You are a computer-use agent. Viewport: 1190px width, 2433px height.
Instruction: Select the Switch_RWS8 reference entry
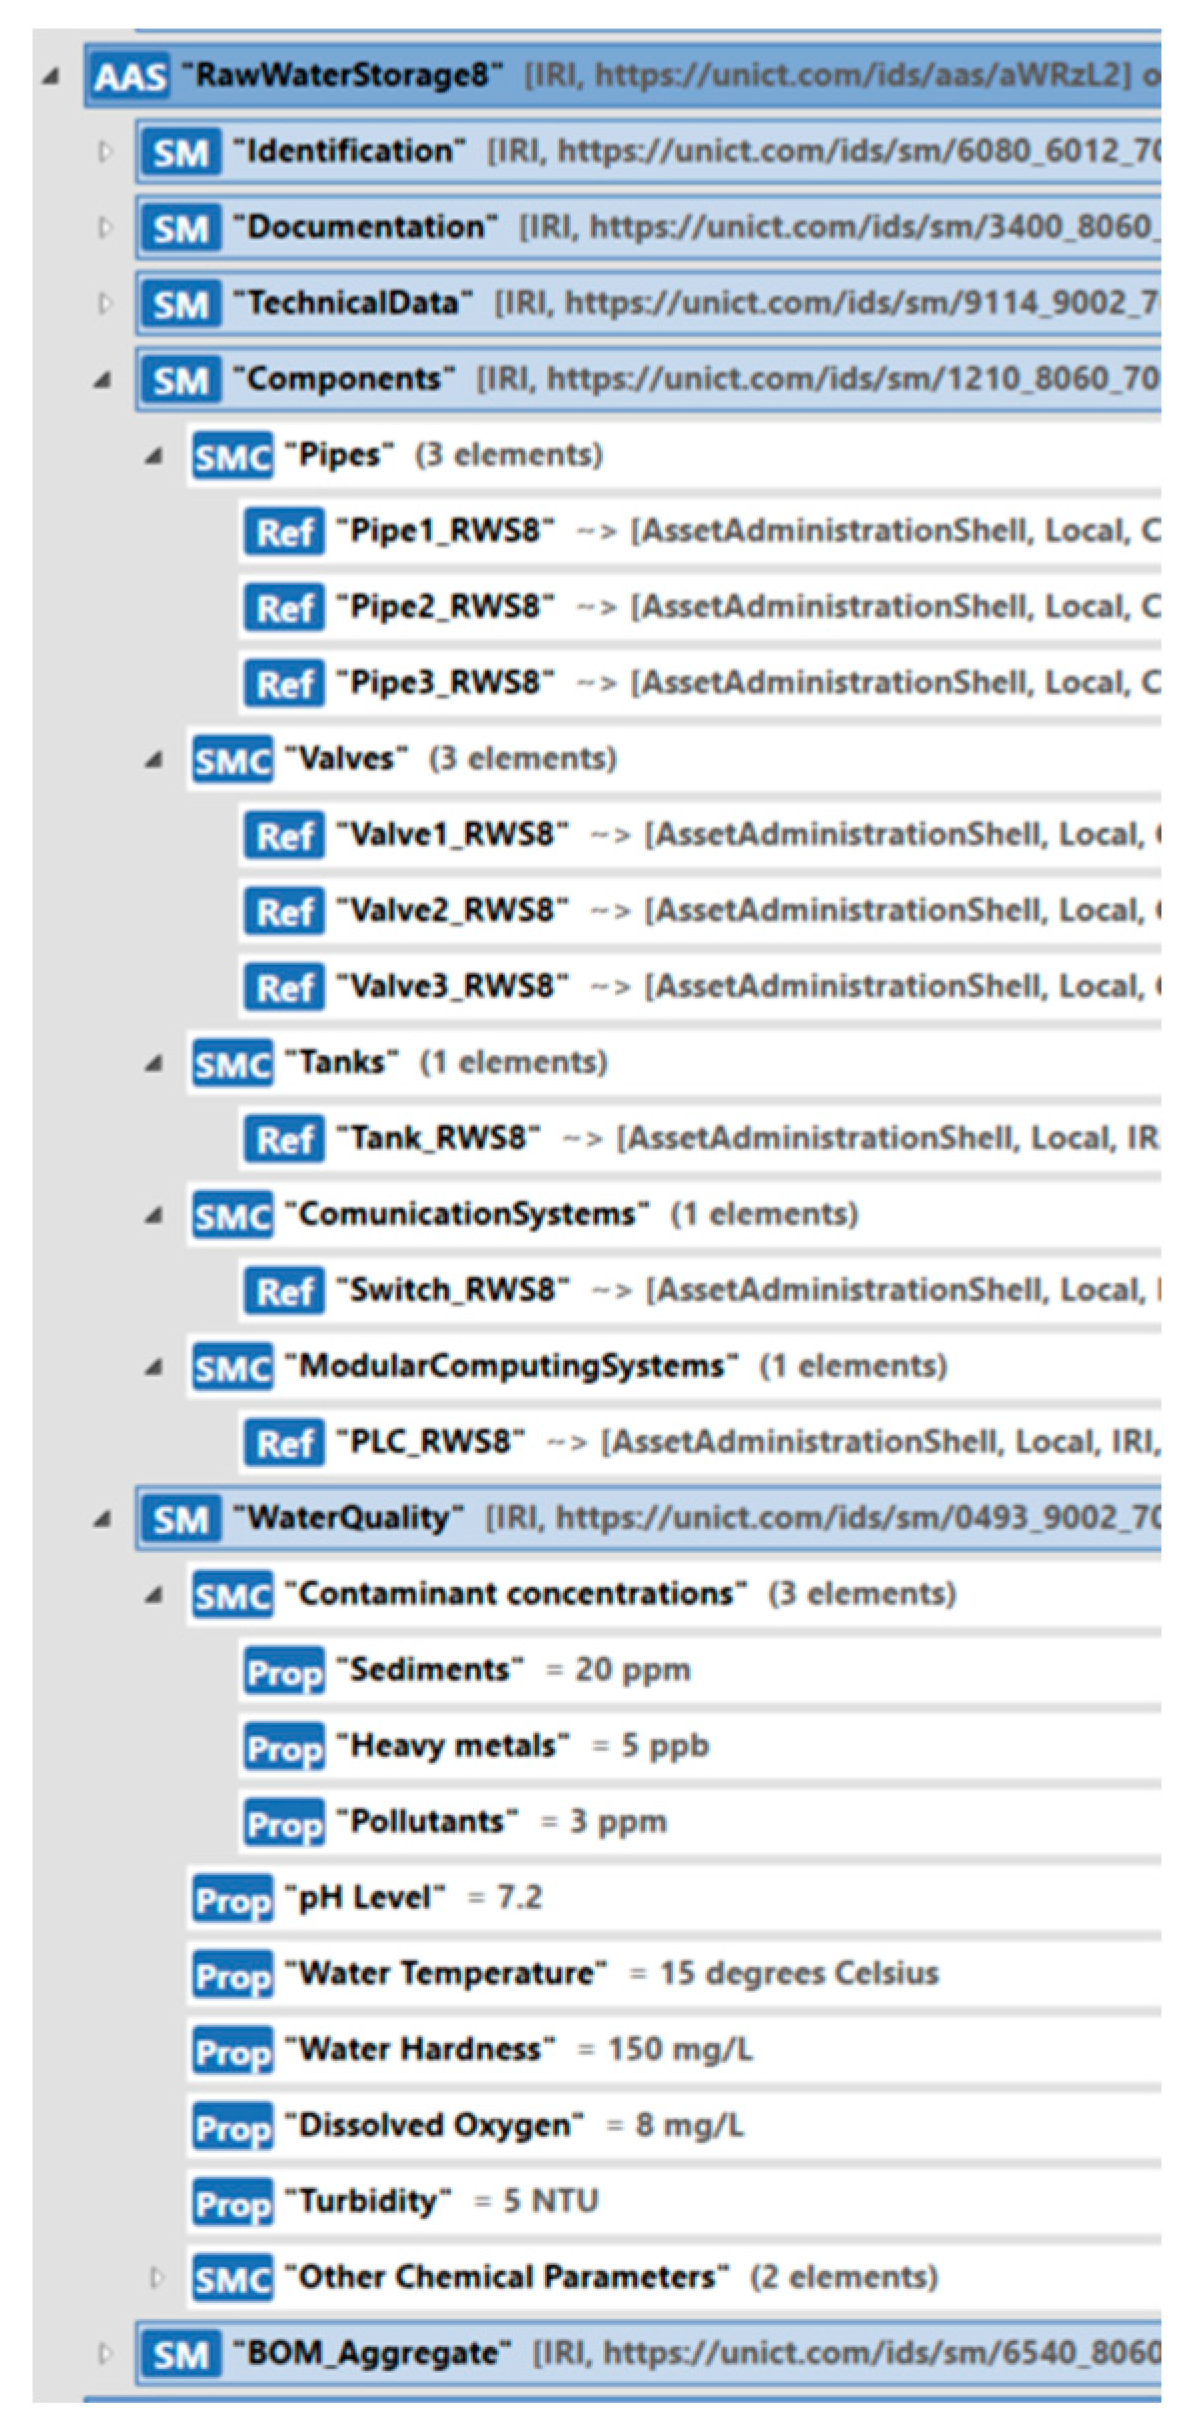pos(699,1291)
